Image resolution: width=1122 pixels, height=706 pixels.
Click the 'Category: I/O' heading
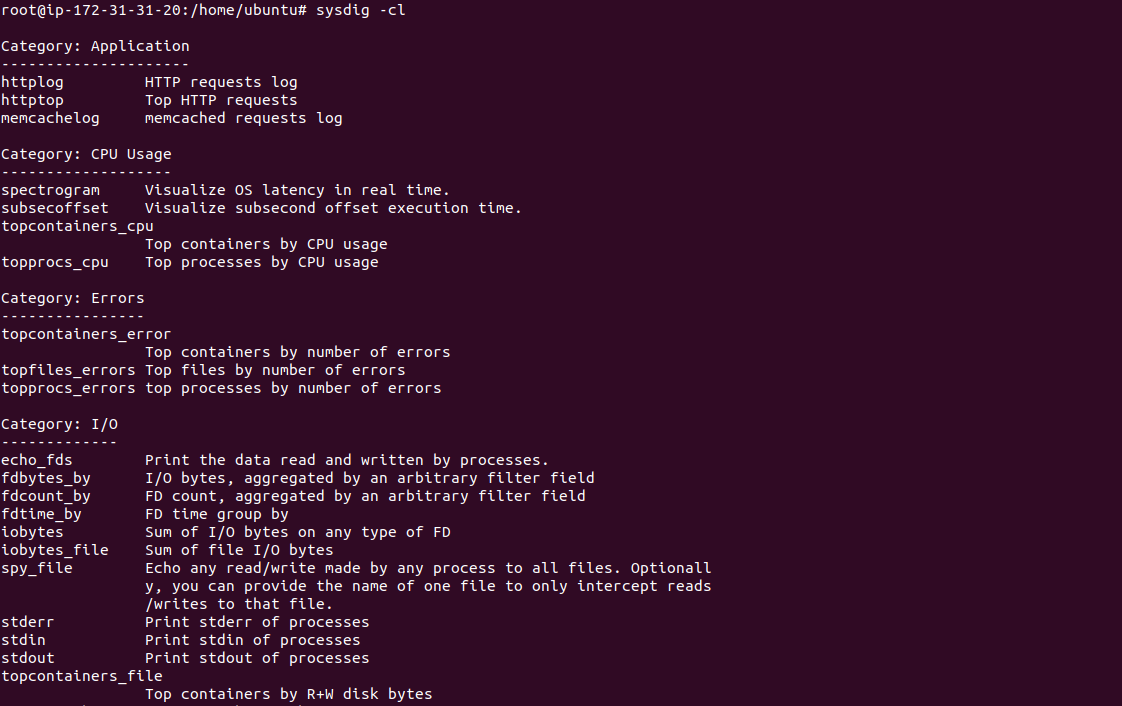tap(59, 425)
